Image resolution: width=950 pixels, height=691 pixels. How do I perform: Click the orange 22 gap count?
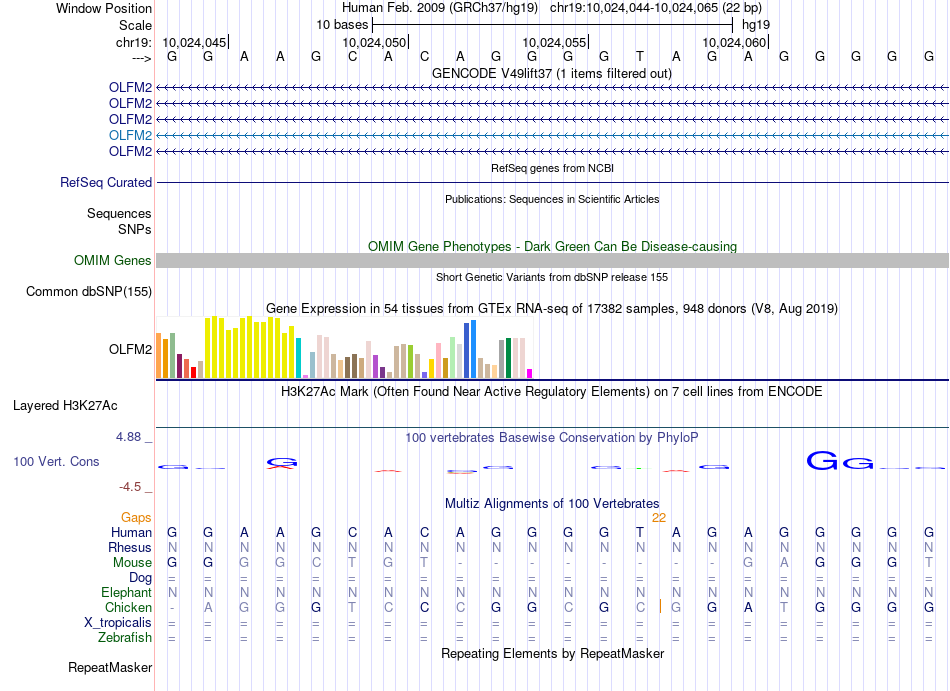coord(659,518)
